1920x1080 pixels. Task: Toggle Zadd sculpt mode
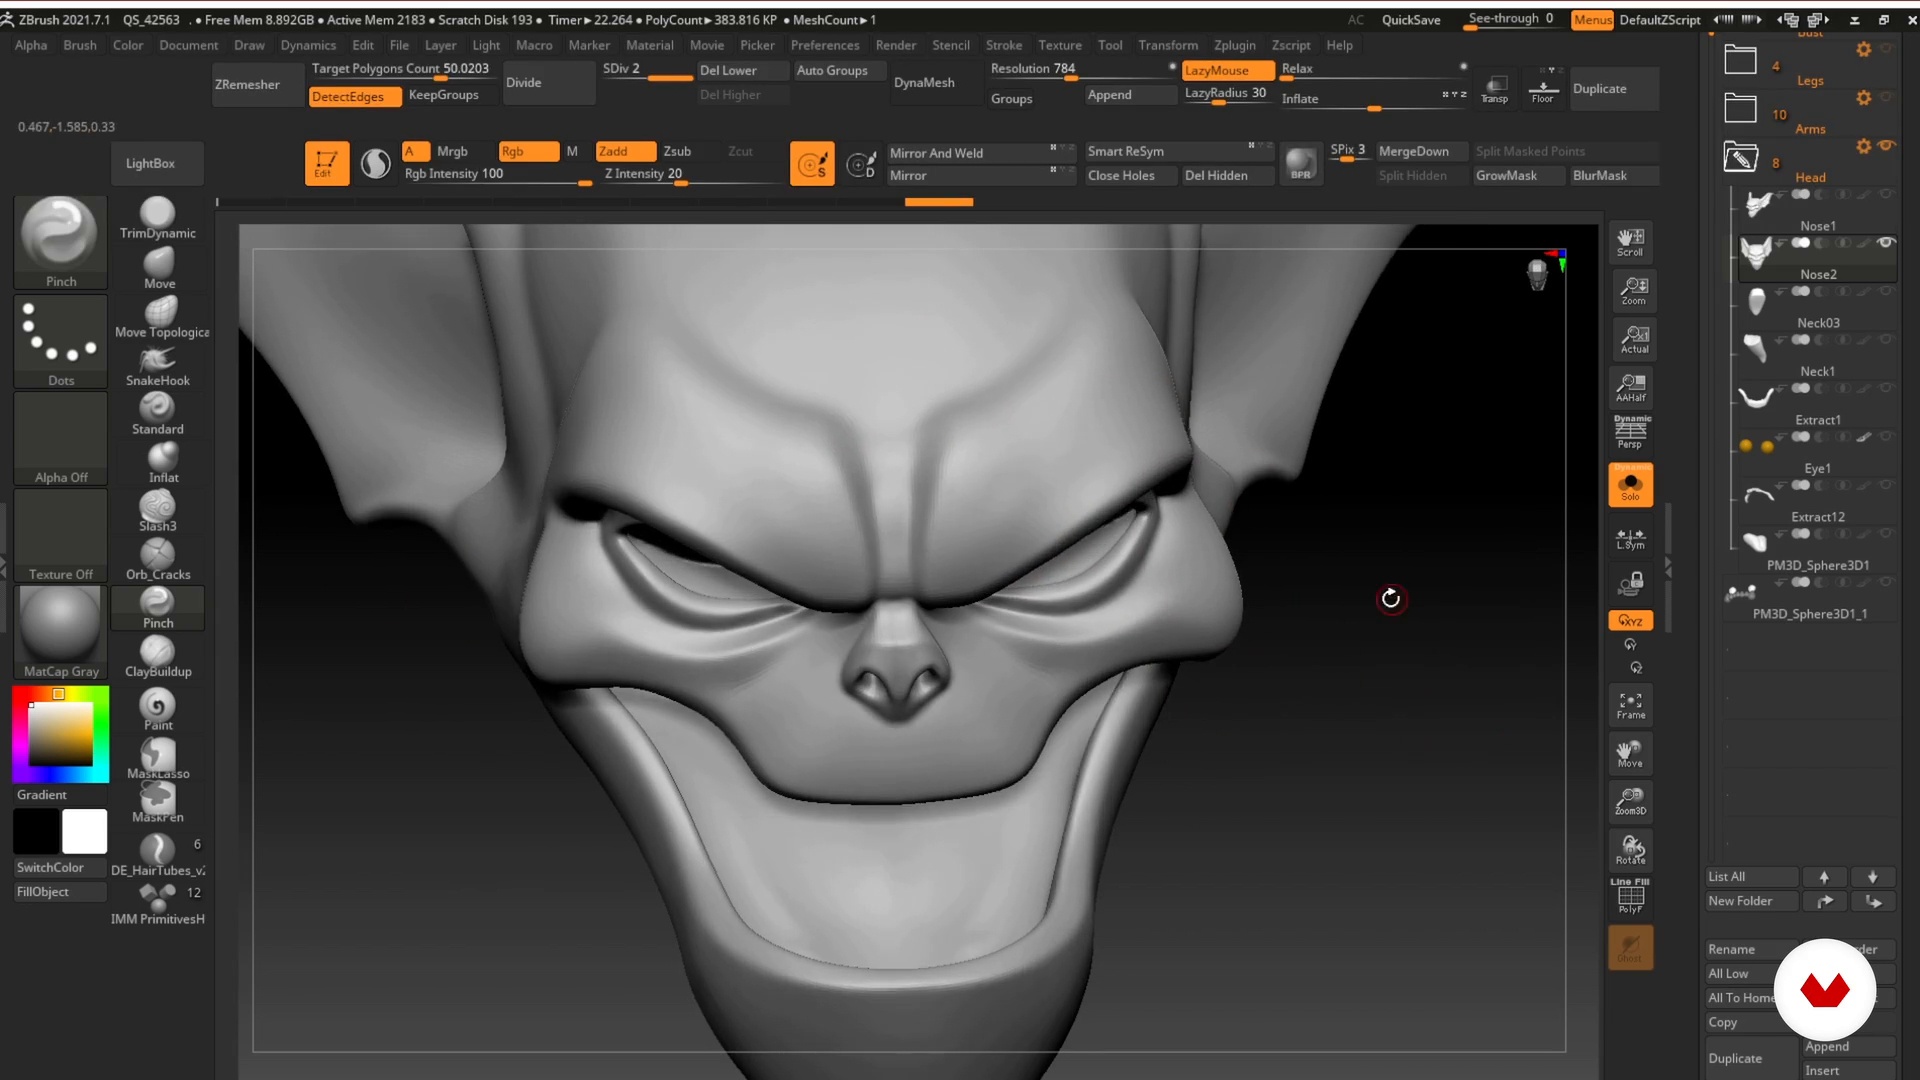click(625, 151)
